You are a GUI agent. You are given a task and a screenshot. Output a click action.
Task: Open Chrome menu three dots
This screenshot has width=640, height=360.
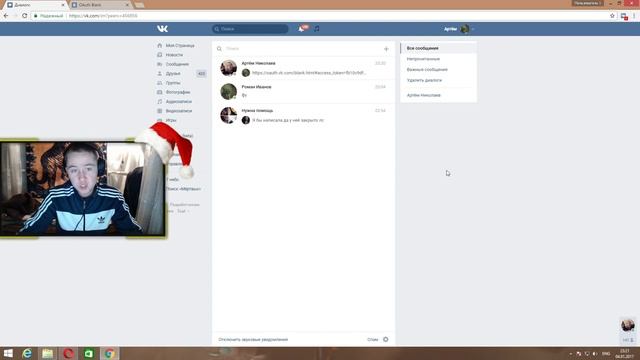click(634, 16)
